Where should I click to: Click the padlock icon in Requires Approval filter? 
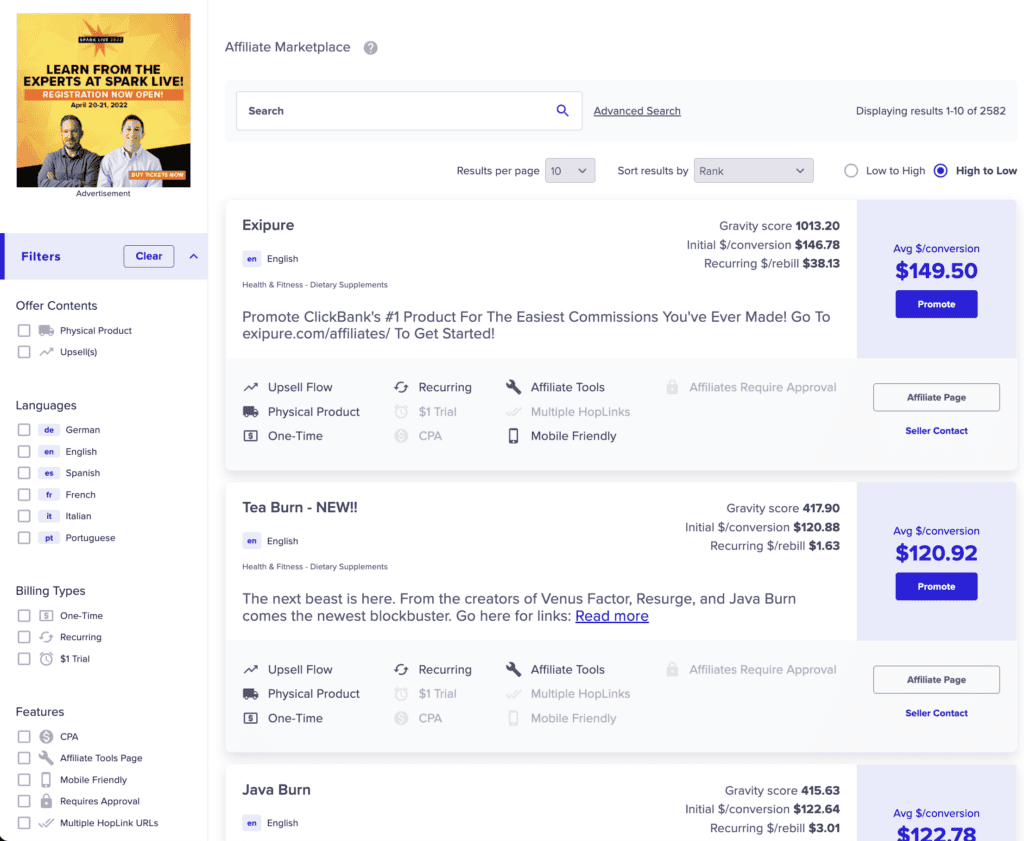tap(46, 801)
